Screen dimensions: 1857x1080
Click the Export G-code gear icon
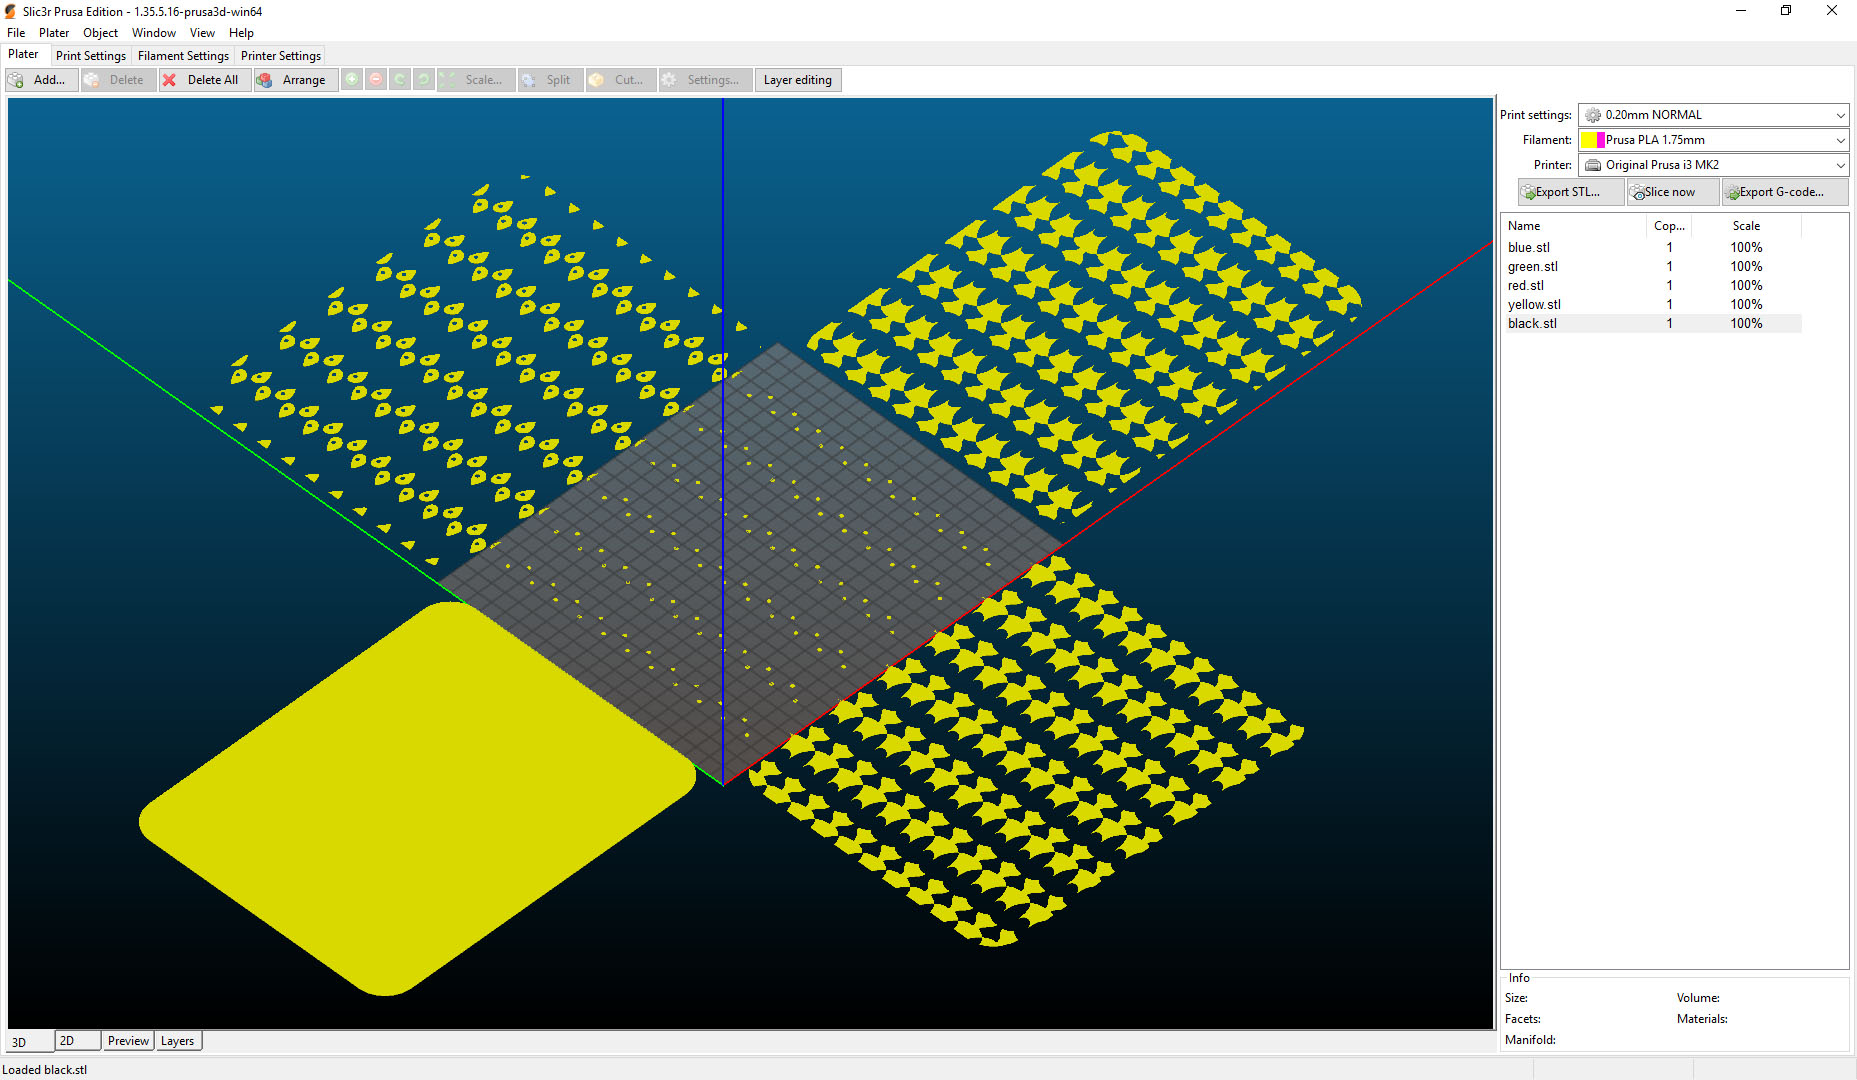tap(1733, 191)
